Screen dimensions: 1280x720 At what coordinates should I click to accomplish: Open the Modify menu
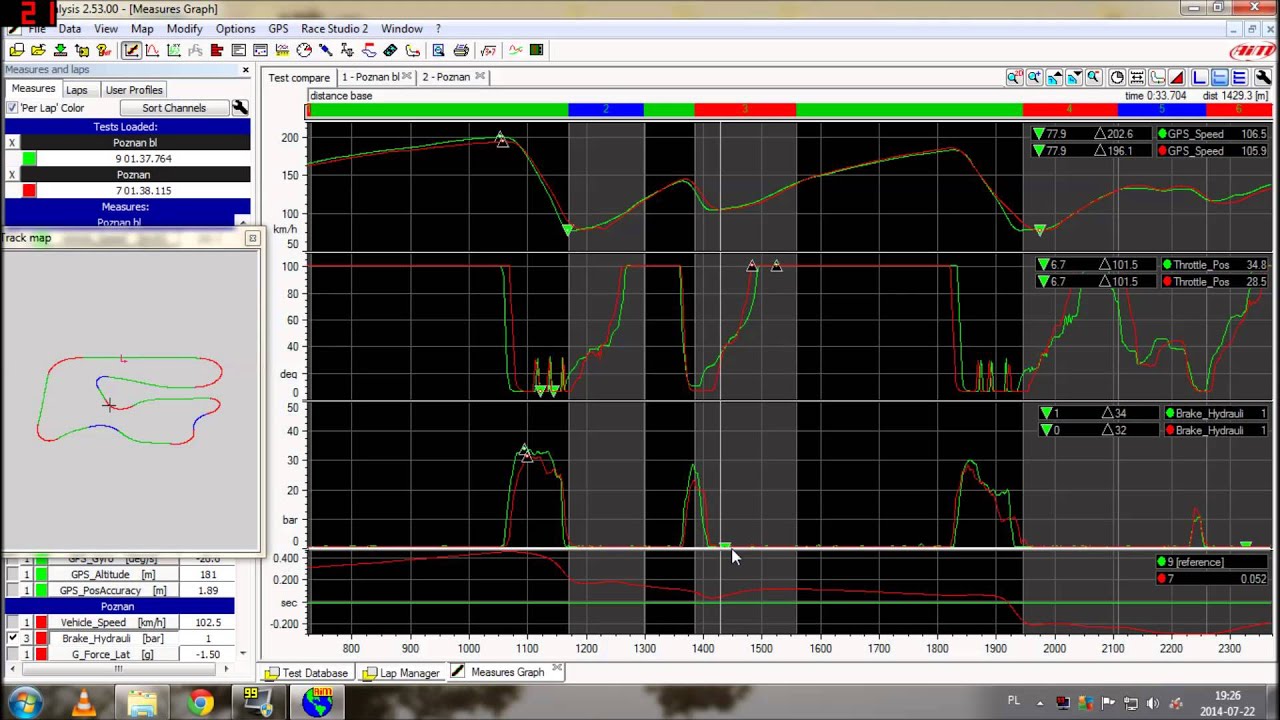coord(185,28)
